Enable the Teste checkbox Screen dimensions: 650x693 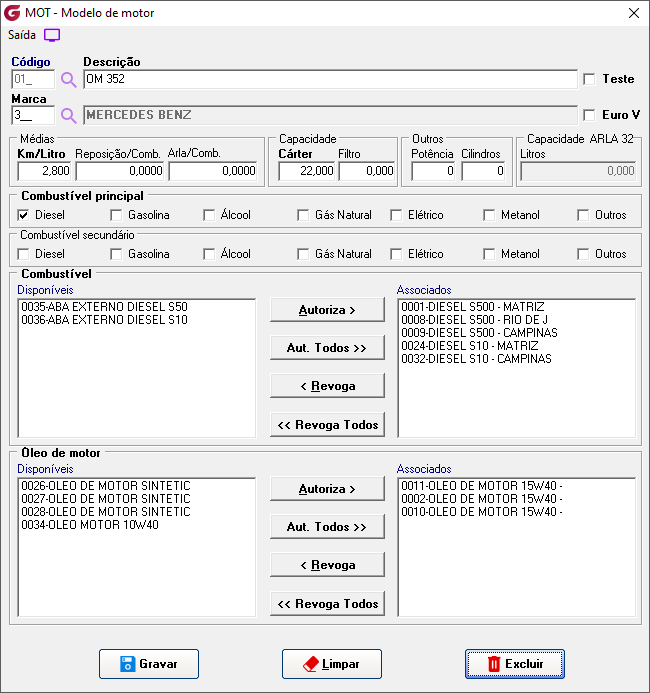[589, 79]
